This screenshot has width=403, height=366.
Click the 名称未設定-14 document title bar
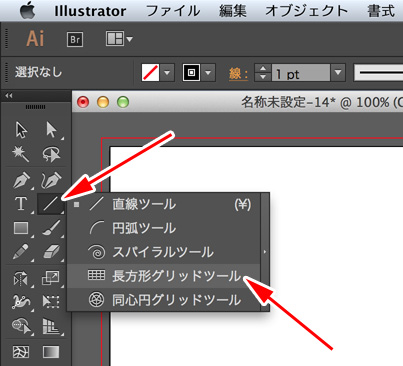[x=238, y=102]
